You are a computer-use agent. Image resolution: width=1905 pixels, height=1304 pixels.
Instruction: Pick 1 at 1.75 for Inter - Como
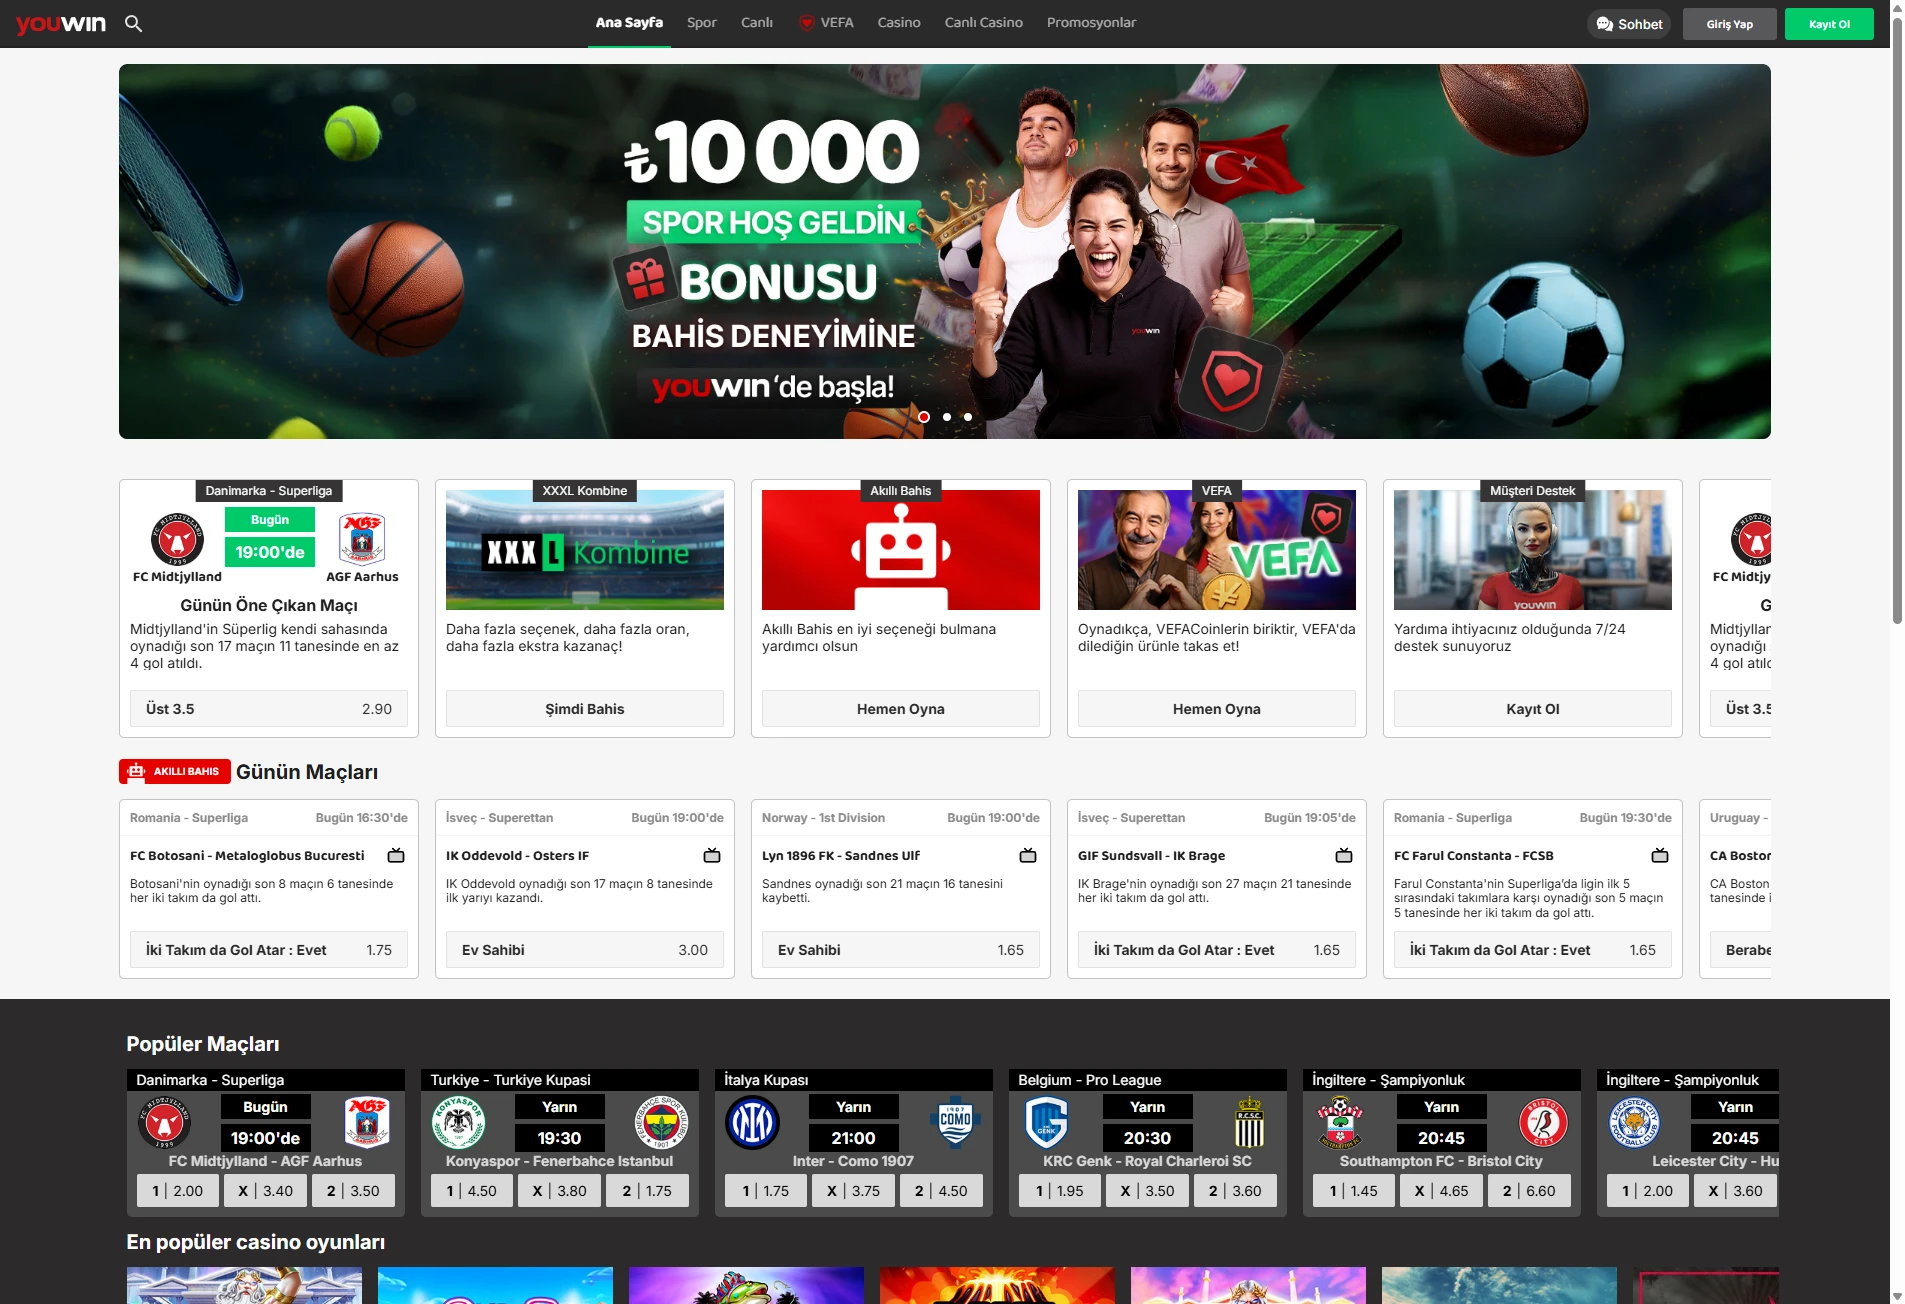tap(766, 1191)
